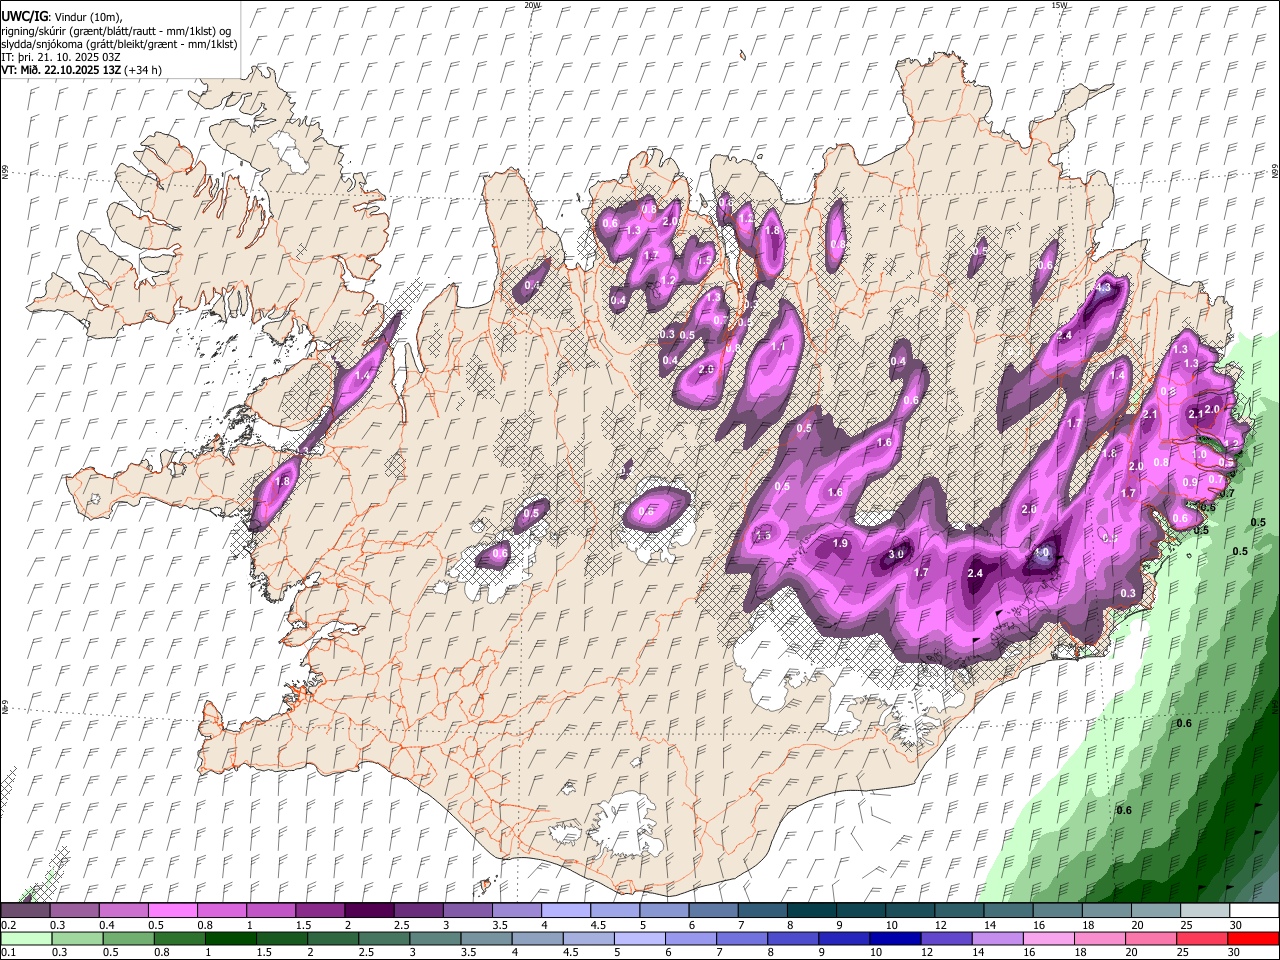Pick the dark mauve 0.2 swatch, upper legend
This screenshot has height=960, width=1280.
25,910
